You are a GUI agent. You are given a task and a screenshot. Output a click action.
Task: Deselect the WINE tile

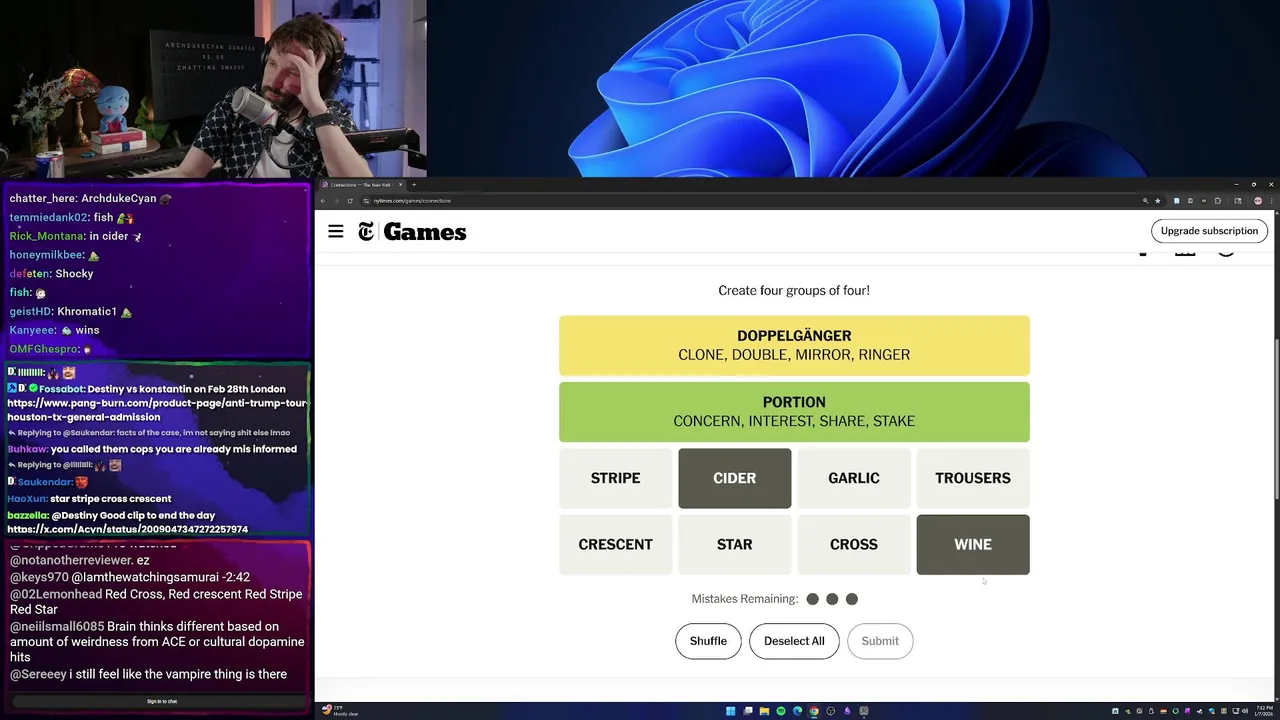[x=973, y=544]
